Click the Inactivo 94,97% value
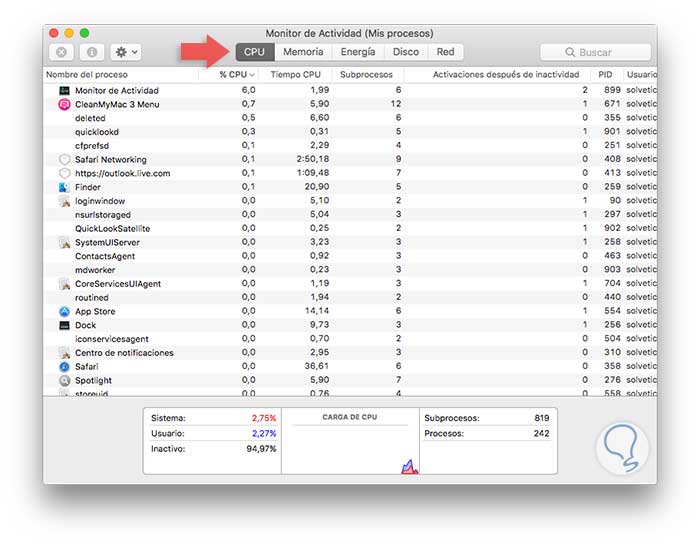This screenshot has width=700, height=546. tap(261, 449)
